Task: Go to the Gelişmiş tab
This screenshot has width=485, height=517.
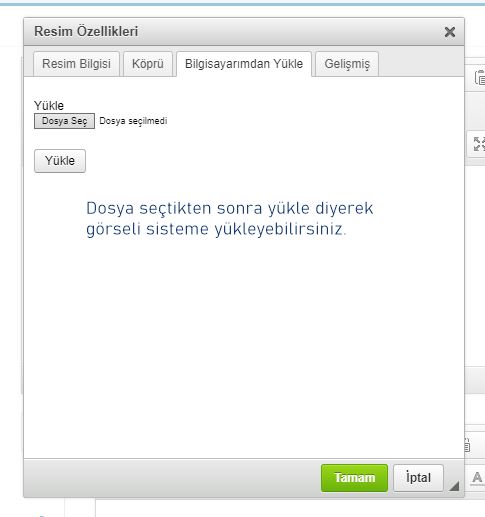Action: [347, 64]
